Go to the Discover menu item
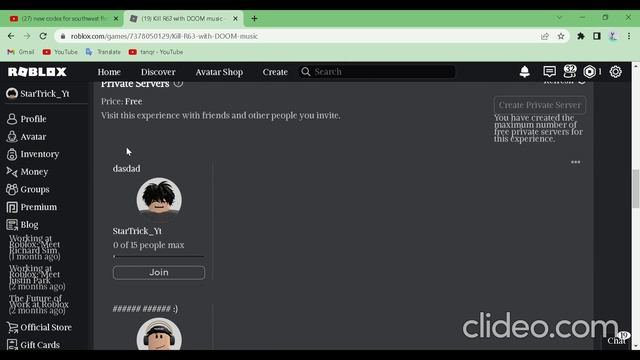 pos(158,72)
